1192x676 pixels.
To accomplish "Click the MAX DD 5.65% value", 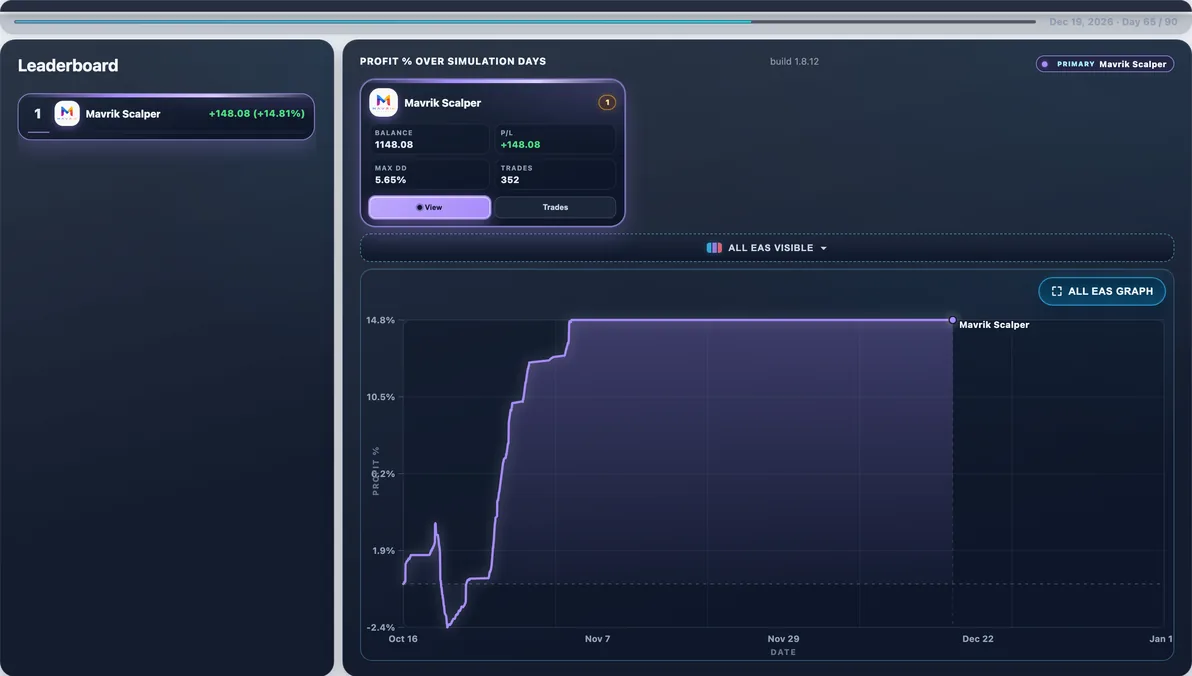I will click(x=390, y=180).
